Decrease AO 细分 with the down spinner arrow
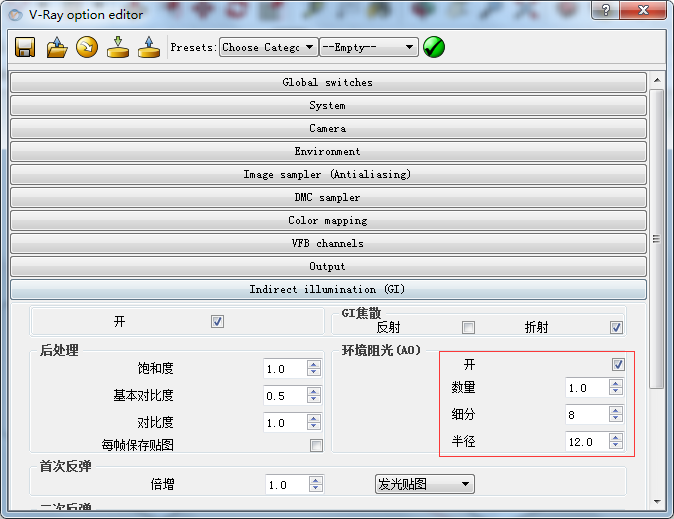Screen dimensions: 674x519 616,419
